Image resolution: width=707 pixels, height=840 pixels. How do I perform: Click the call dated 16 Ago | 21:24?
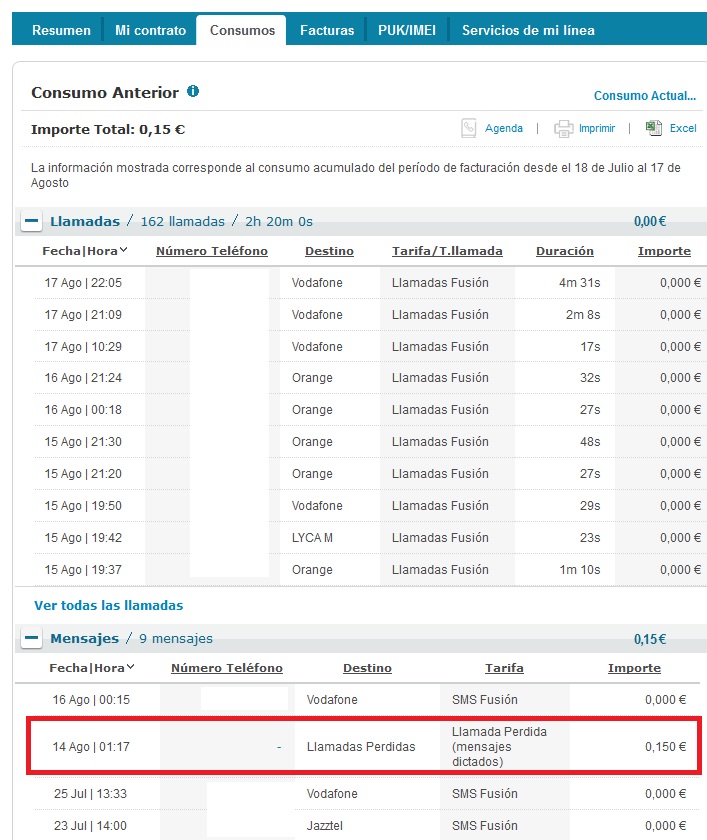[x=83, y=378]
